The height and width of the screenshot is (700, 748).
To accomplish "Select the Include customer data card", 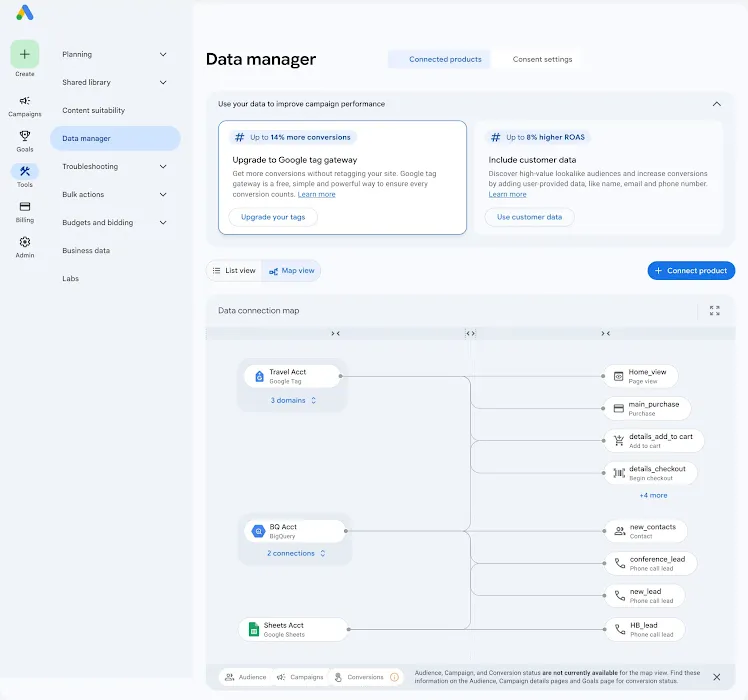I will (598, 178).
